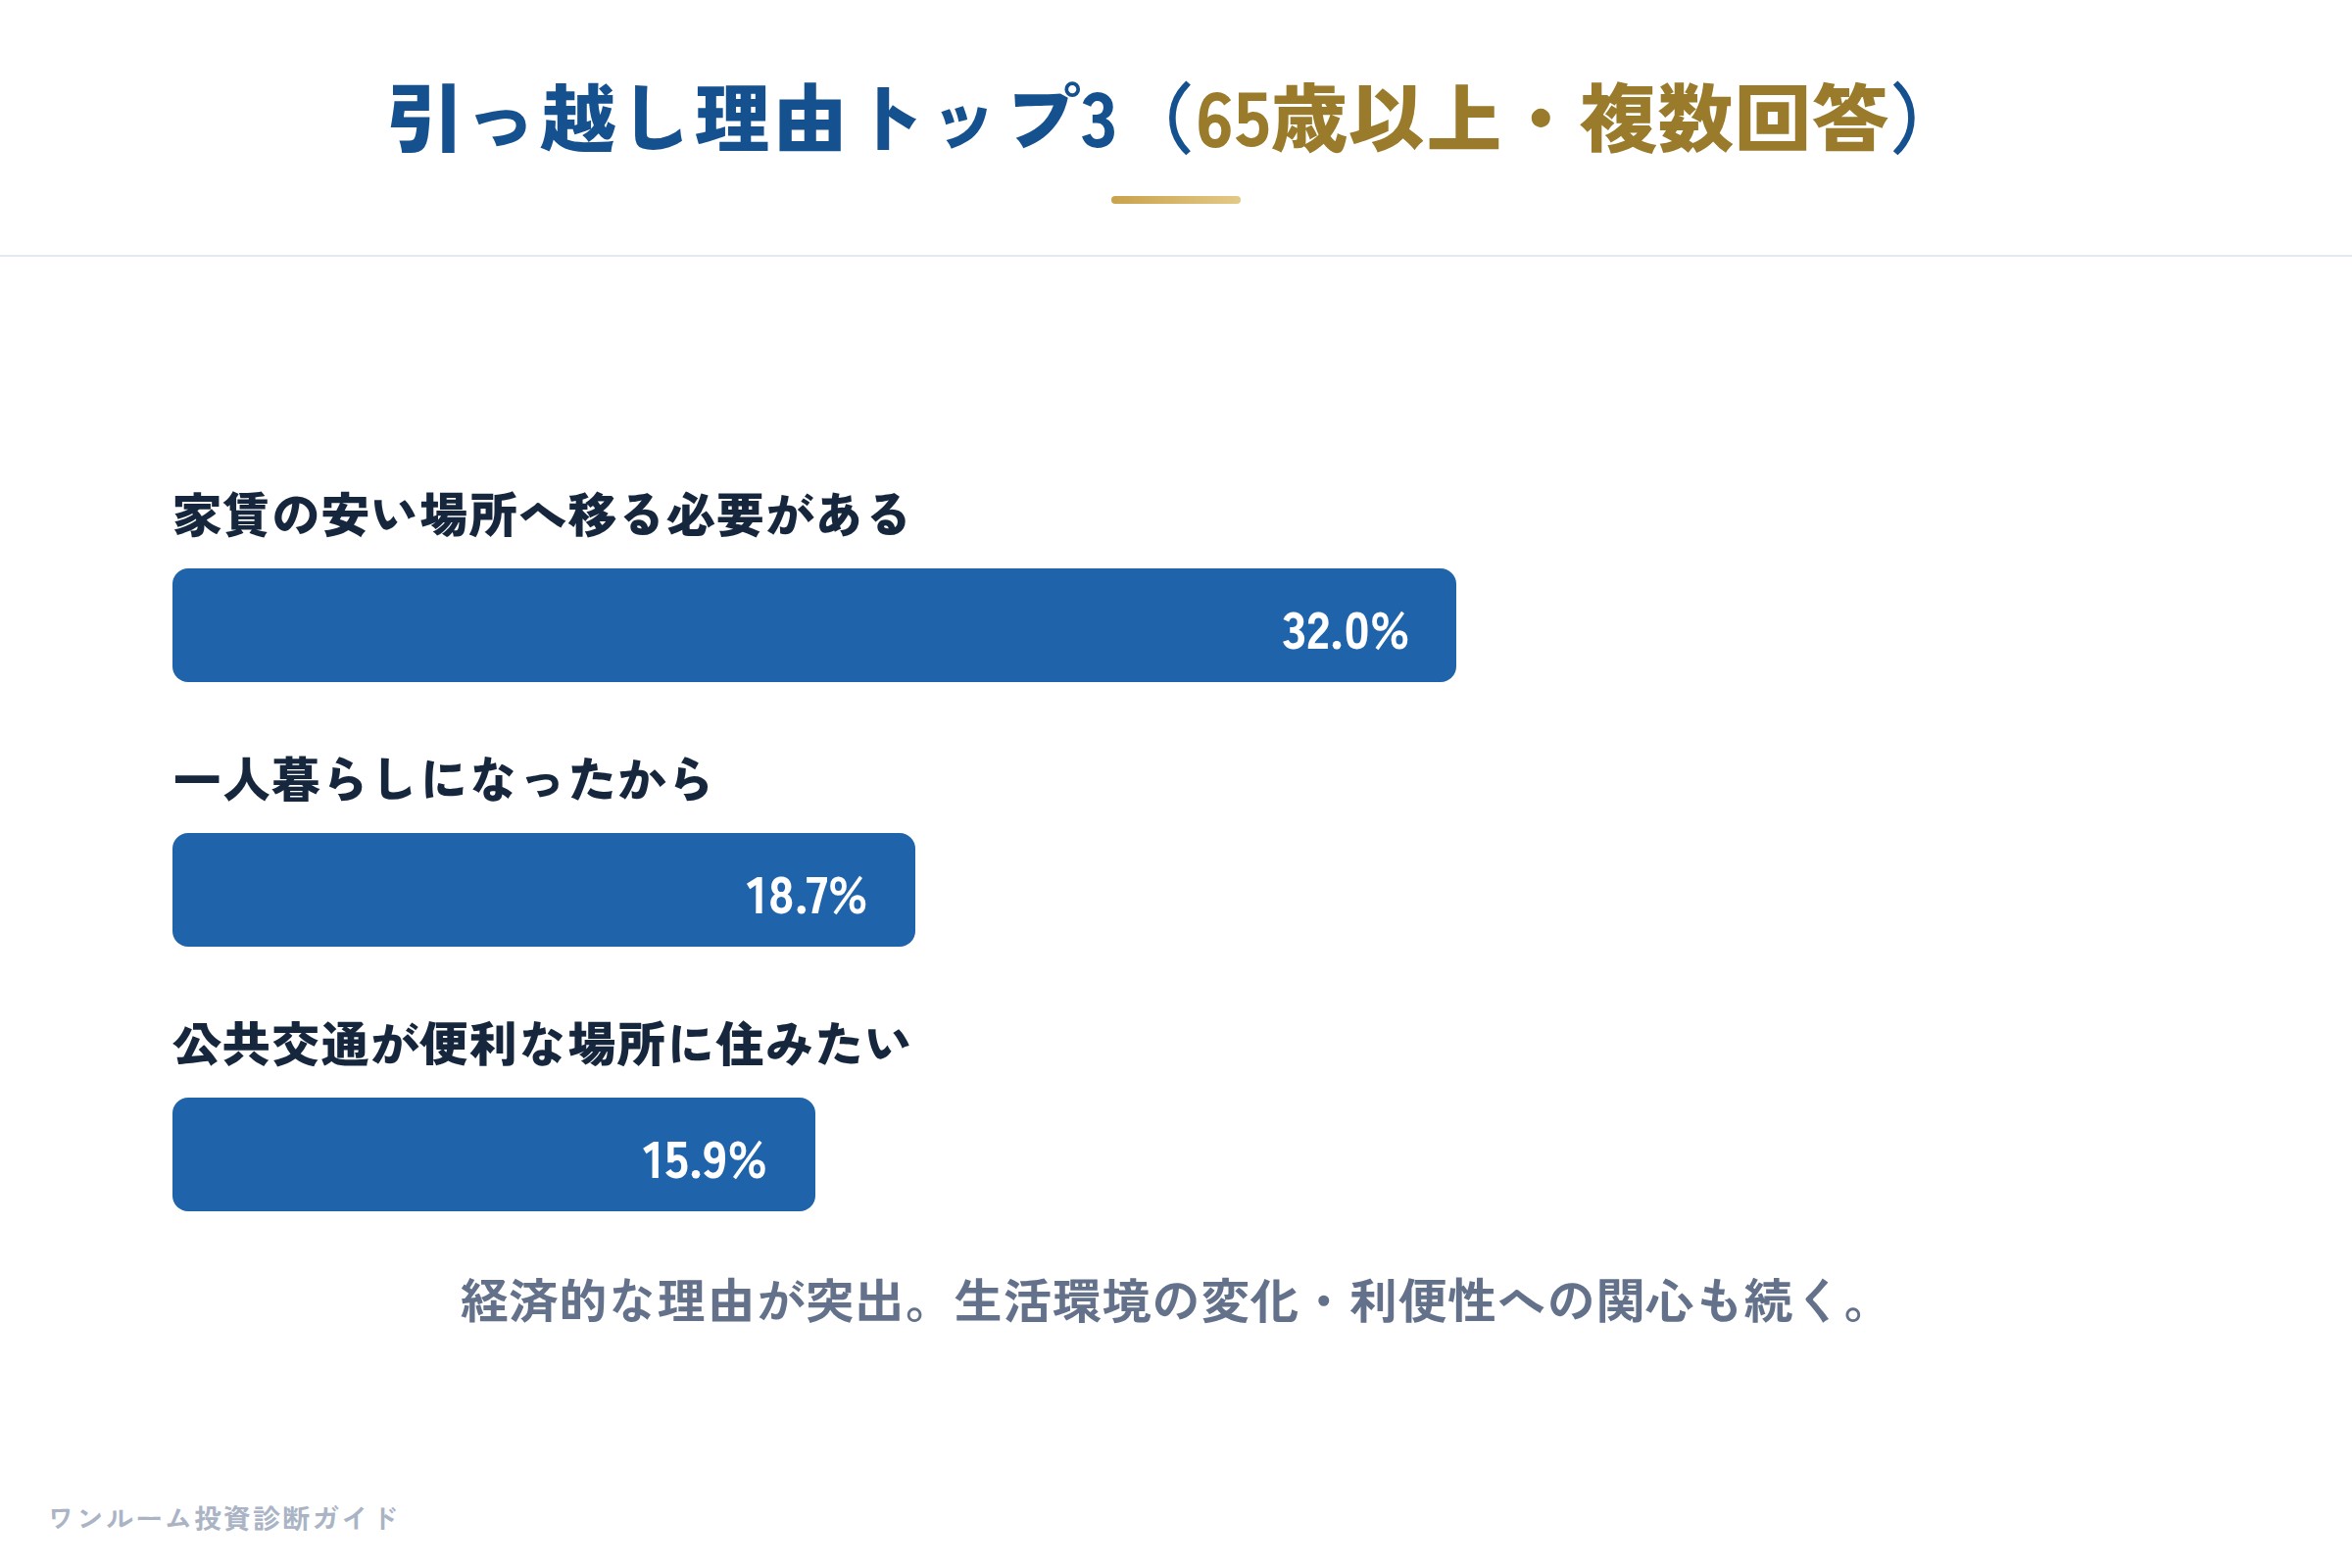Click the label 家賃の安い場所へ移る必要がある

tap(541, 515)
